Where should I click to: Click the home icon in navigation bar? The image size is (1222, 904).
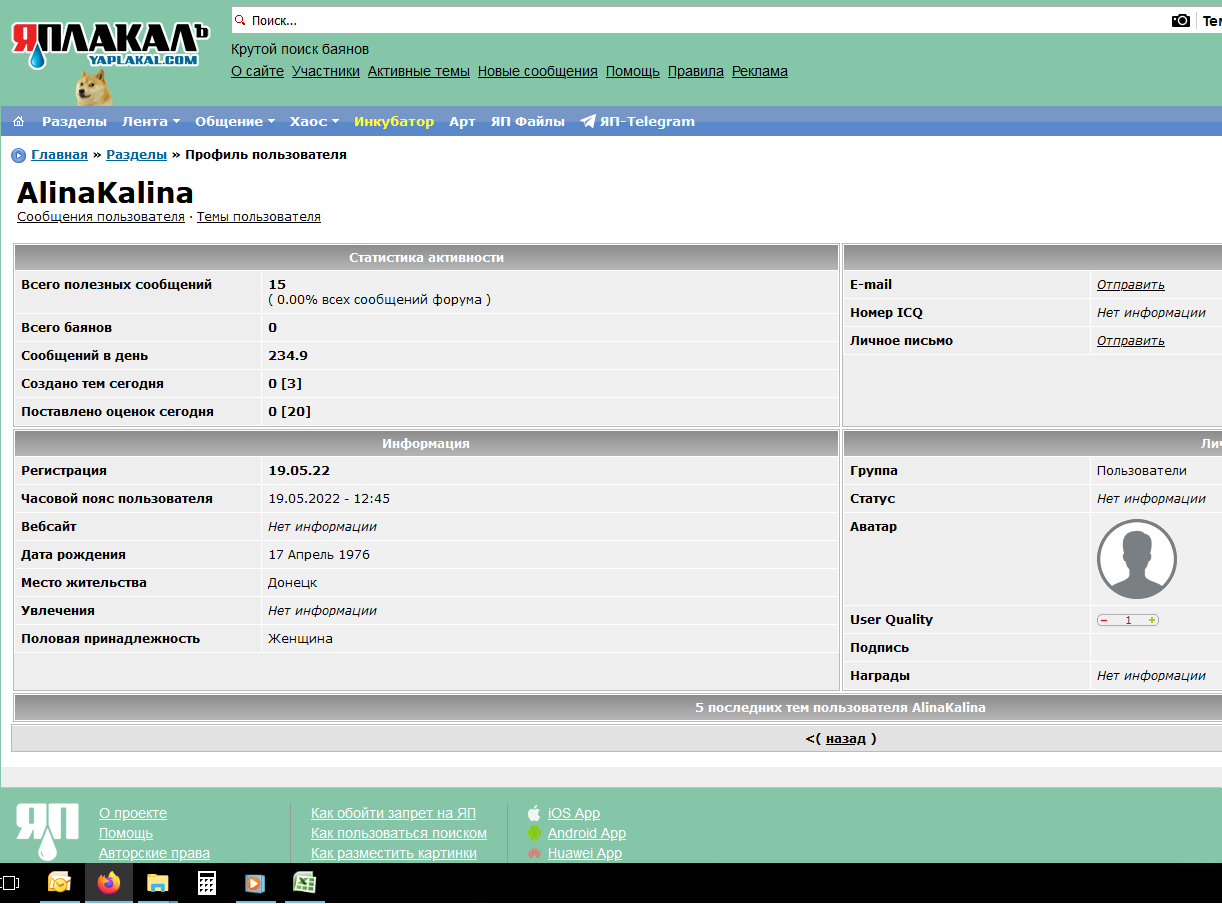[18, 121]
